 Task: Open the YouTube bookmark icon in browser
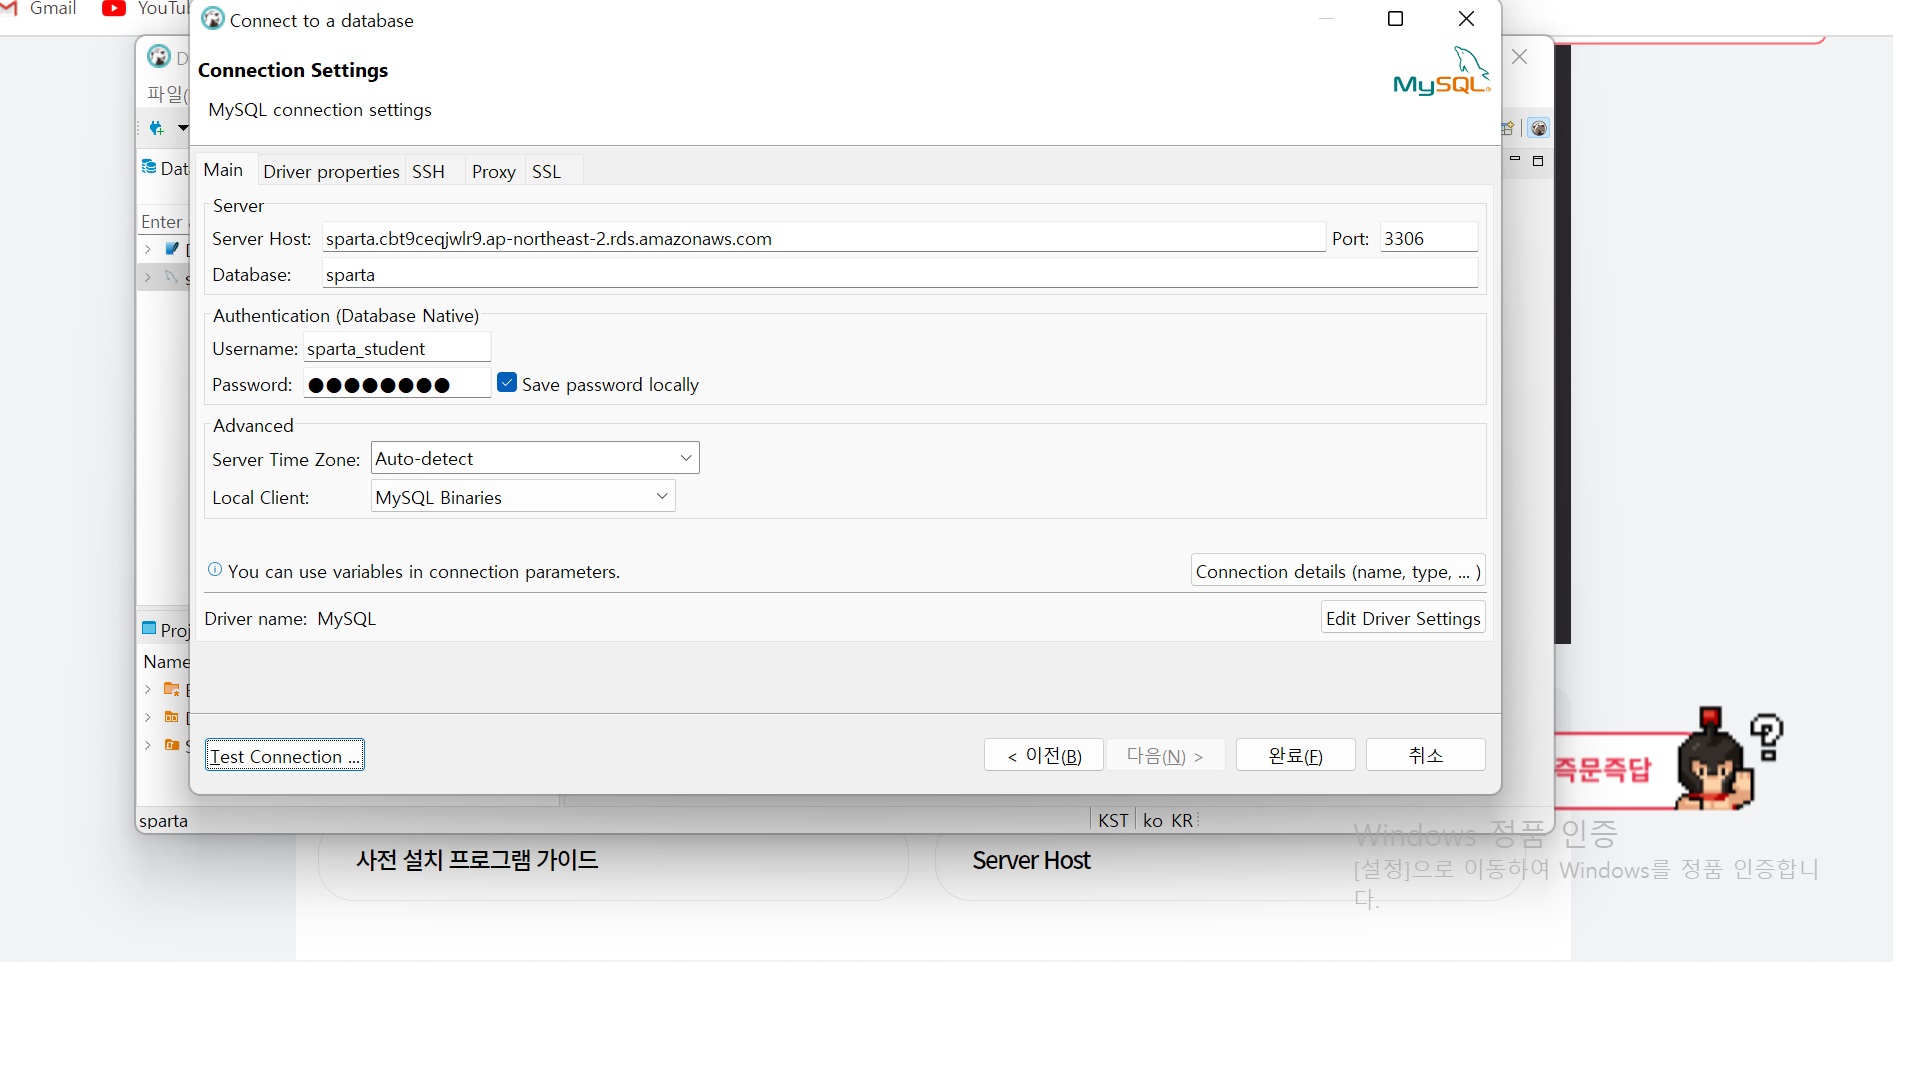[x=114, y=8]
